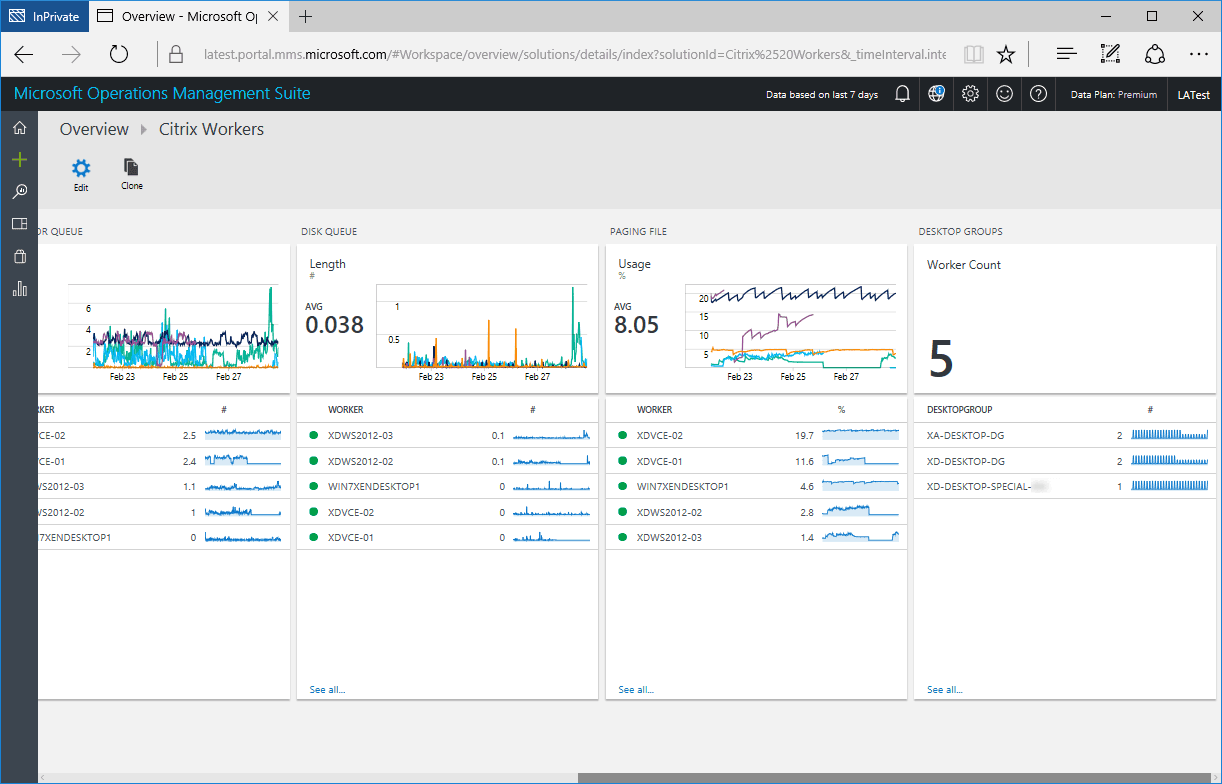Open LATest workspace menu
This screenshot has width=1222, height=784.
click(1193, 95)
